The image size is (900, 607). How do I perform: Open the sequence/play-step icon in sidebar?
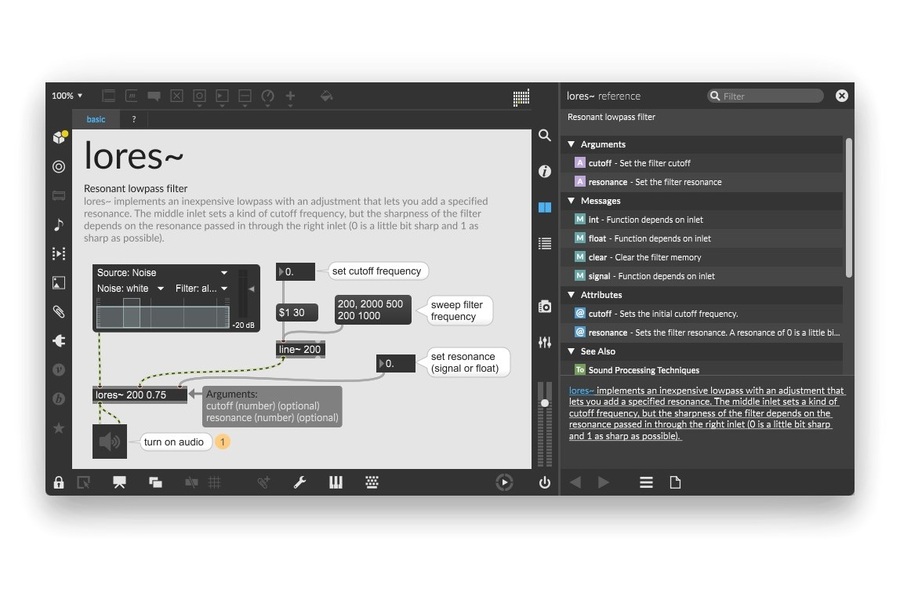click(x=59, y=254)
